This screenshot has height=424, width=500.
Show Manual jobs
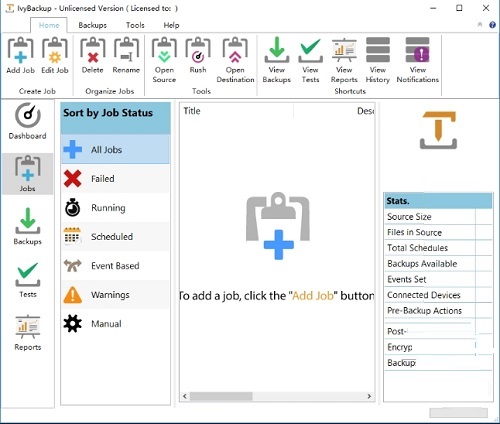[115, 324]
